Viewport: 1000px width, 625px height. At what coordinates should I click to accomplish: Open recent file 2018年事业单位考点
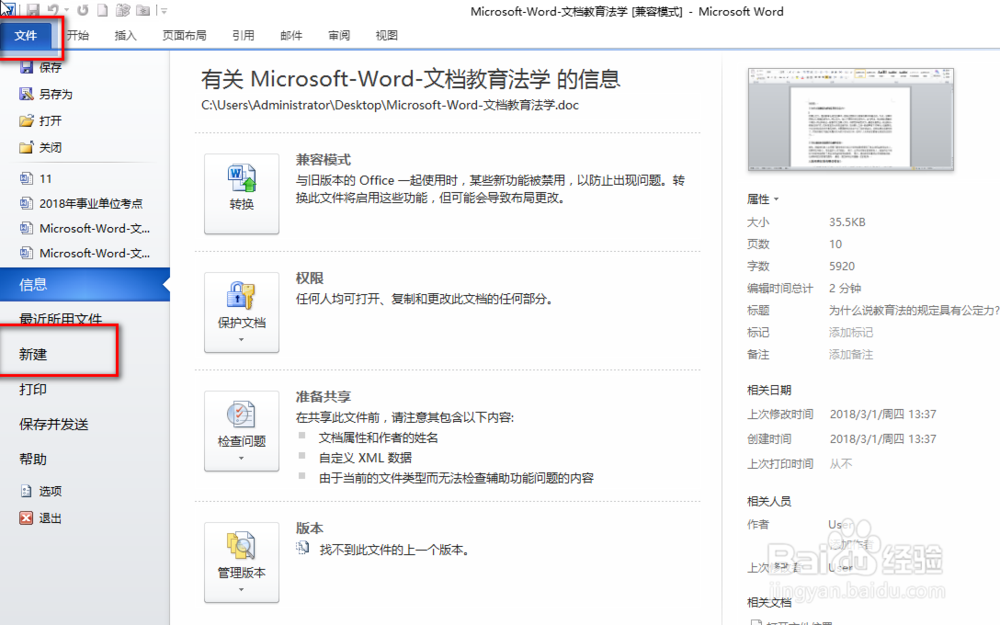point(81,203)
